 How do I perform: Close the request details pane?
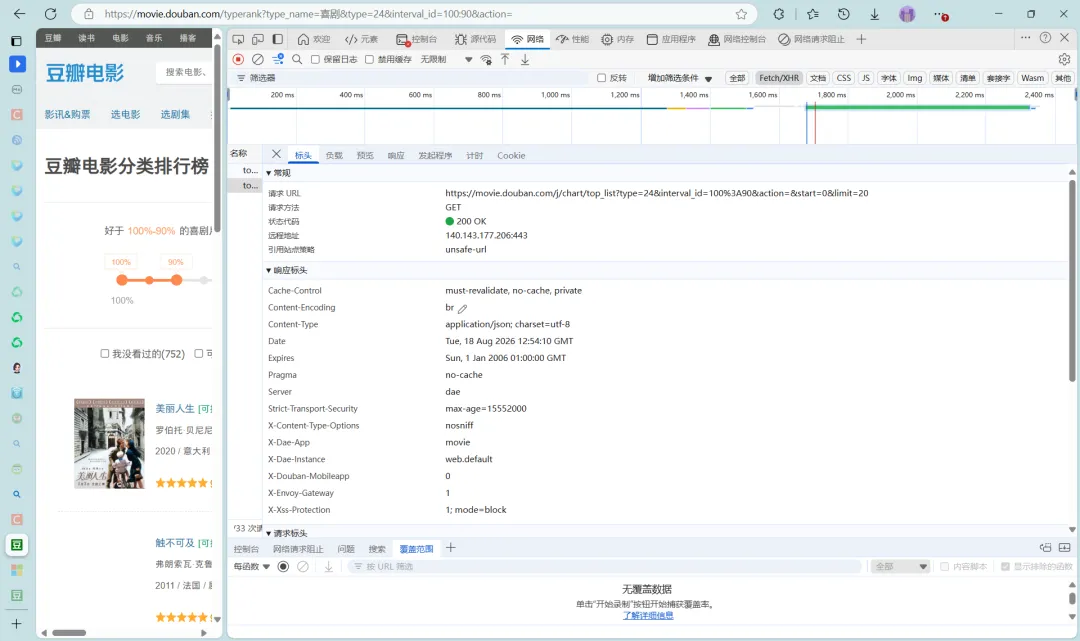click(x=276, y=154)
